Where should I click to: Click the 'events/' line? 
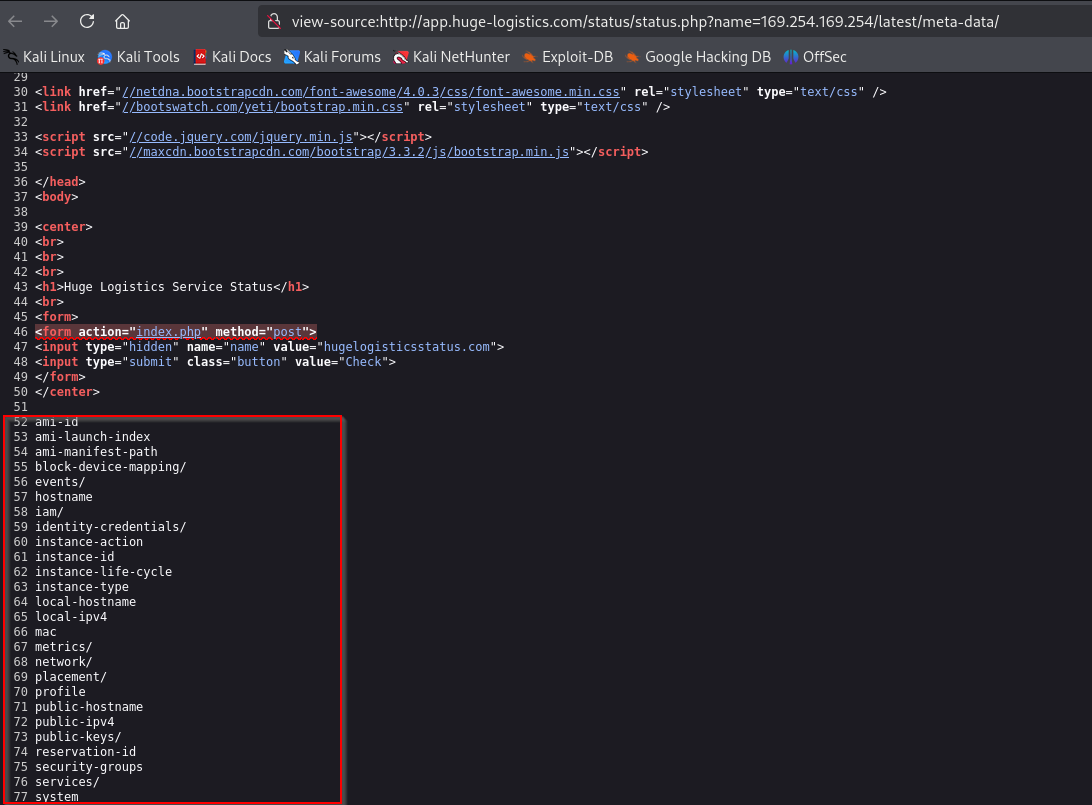pos(60,482)
